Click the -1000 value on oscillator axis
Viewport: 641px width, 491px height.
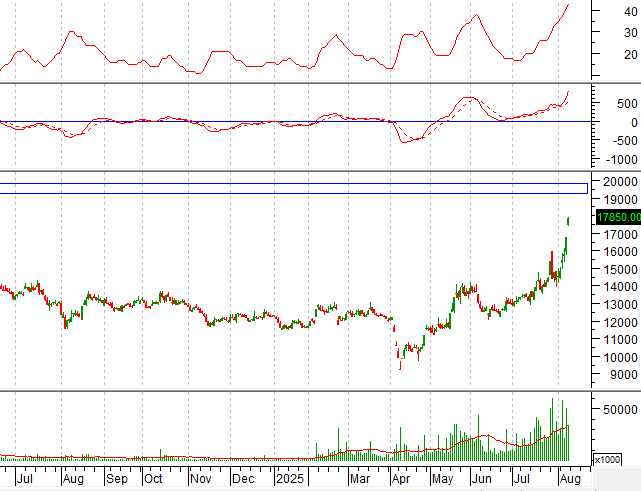[621, 159]
